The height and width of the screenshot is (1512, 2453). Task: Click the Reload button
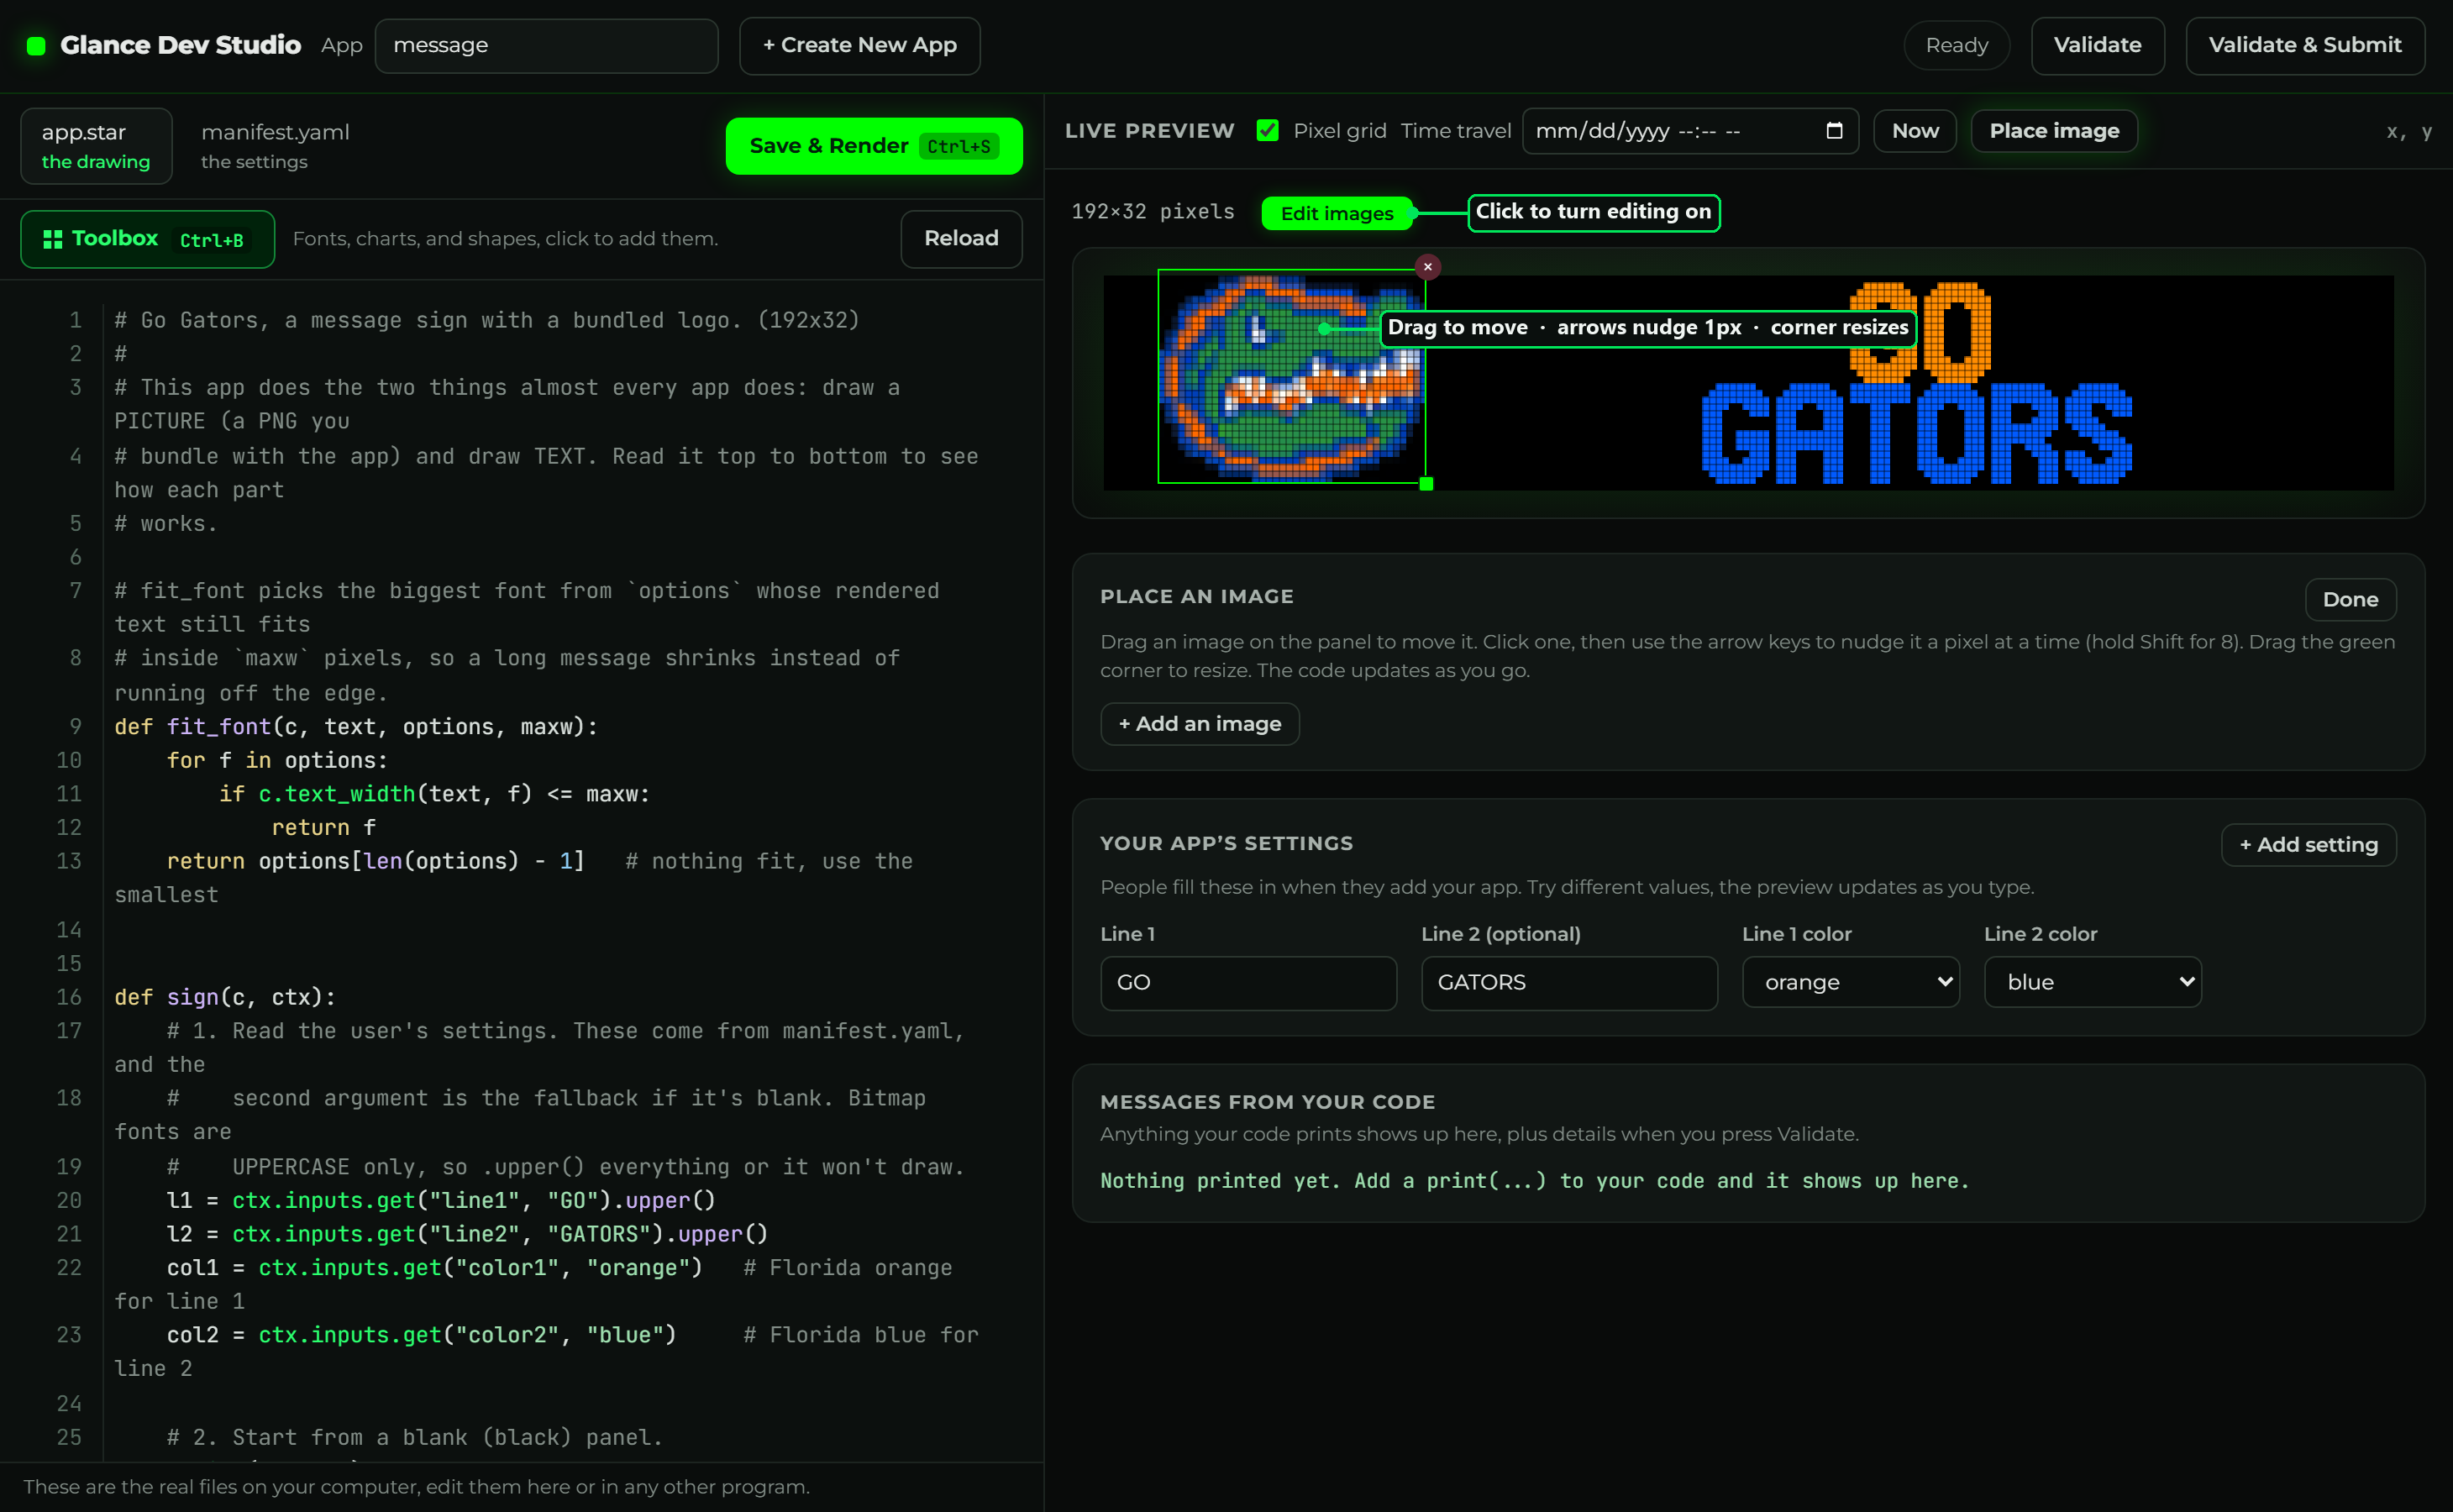pos(961,239)
